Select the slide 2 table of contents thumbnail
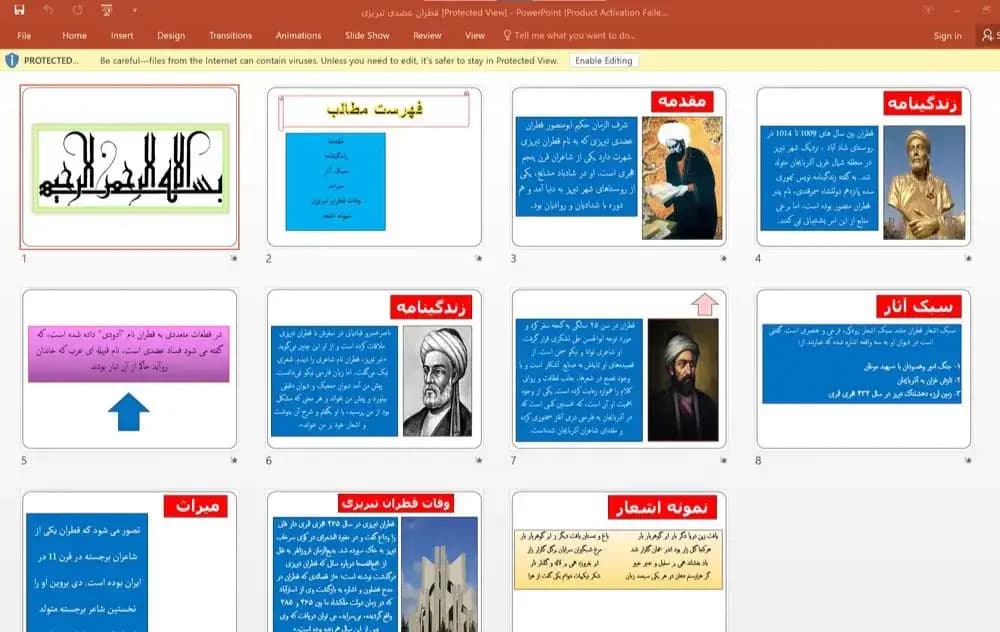Screen dimensions: 1000x632 pos(374,167)
